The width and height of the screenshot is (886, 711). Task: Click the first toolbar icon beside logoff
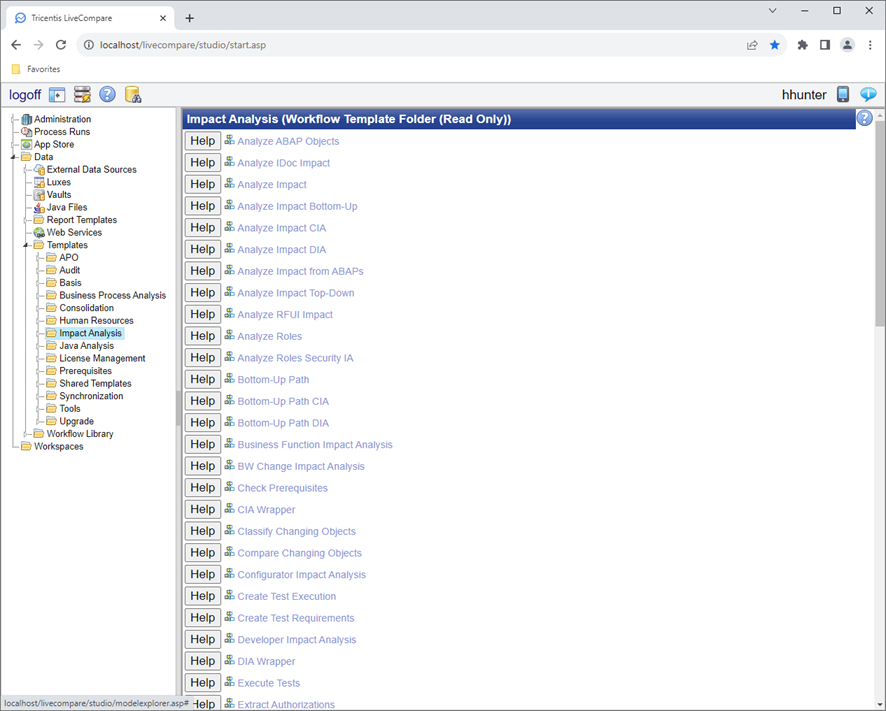[57, 95]
